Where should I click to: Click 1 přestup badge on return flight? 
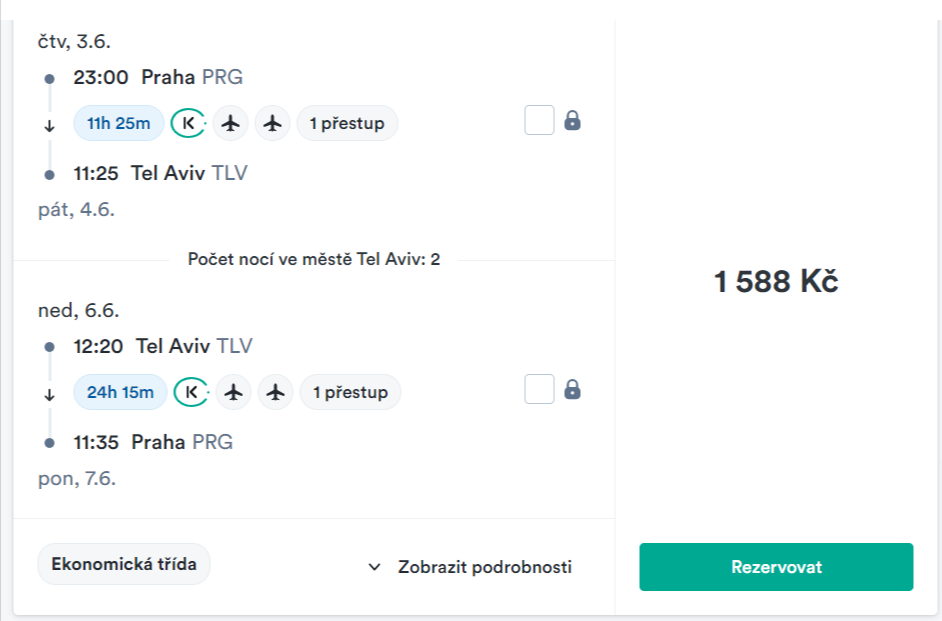[350, 392]
